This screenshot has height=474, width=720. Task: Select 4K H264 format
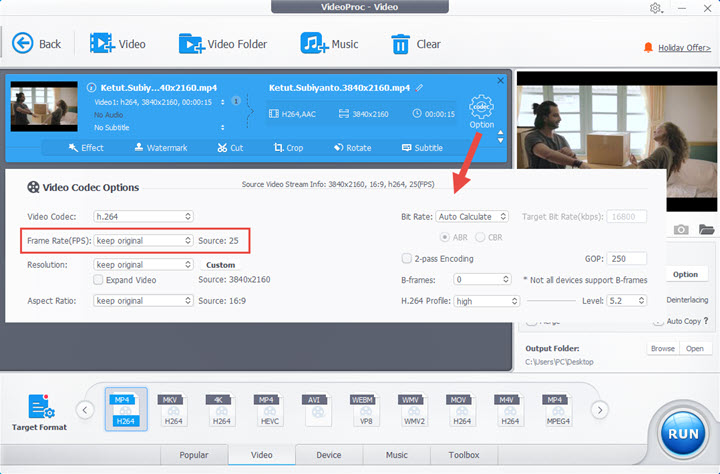coord(221,409)
